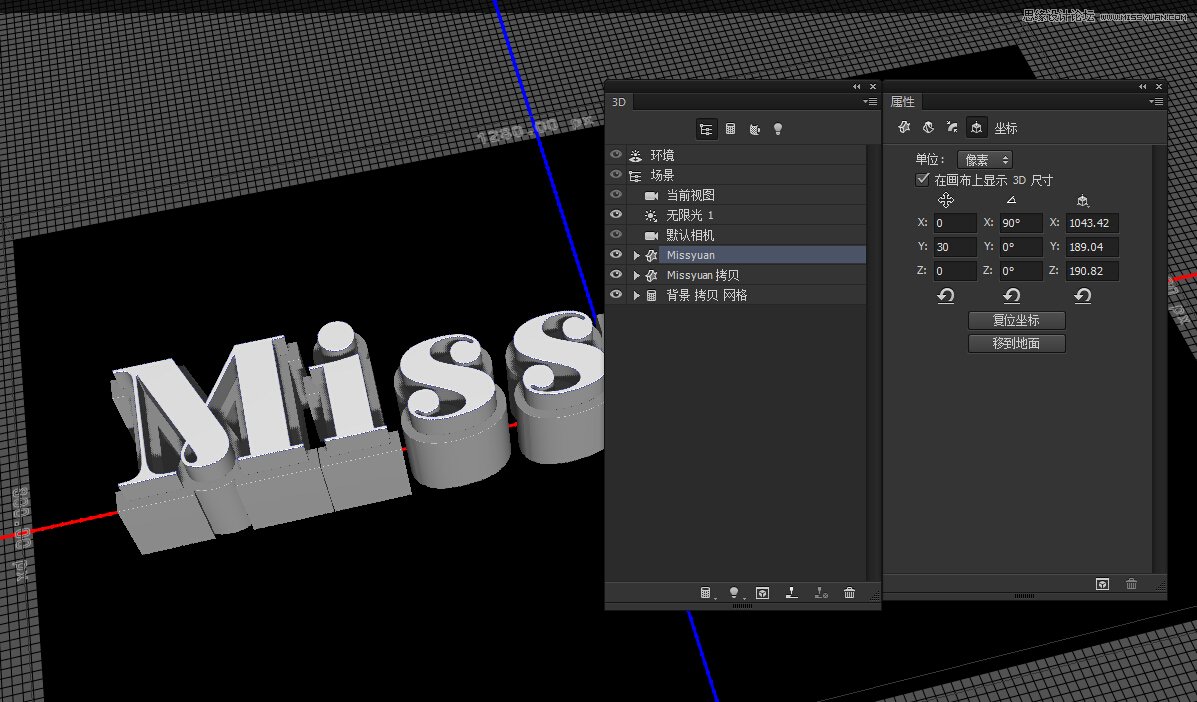The height and width of the screenshot is (702, 1197).
Task: Select the 属性 panel tab
Action: coord(903,101)
